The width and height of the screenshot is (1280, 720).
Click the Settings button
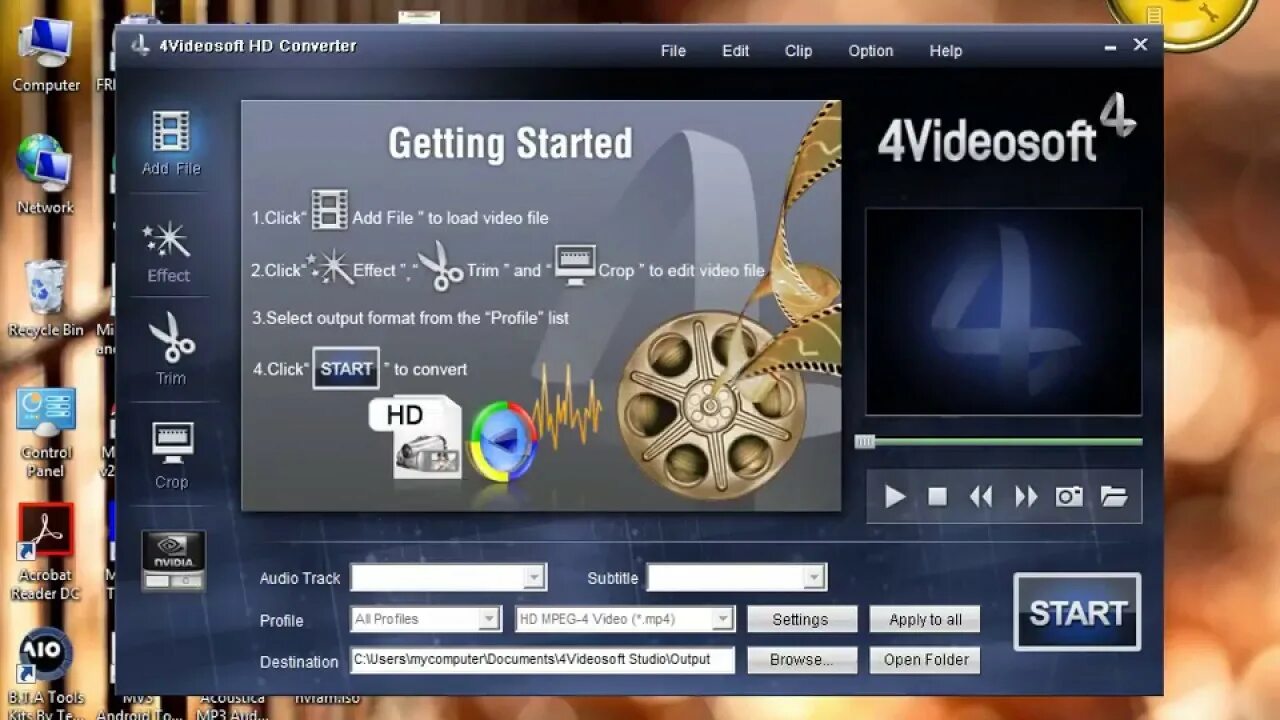(801, 619)
